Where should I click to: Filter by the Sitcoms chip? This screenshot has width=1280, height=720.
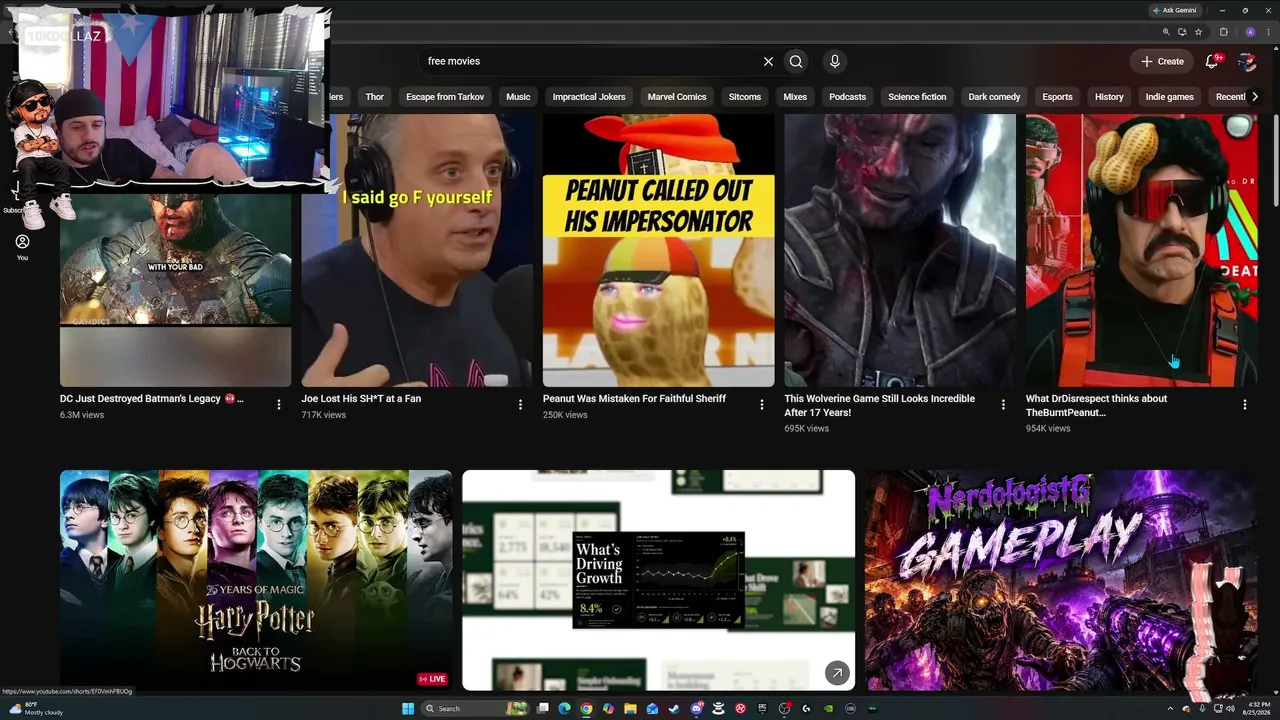pos(745,97)
